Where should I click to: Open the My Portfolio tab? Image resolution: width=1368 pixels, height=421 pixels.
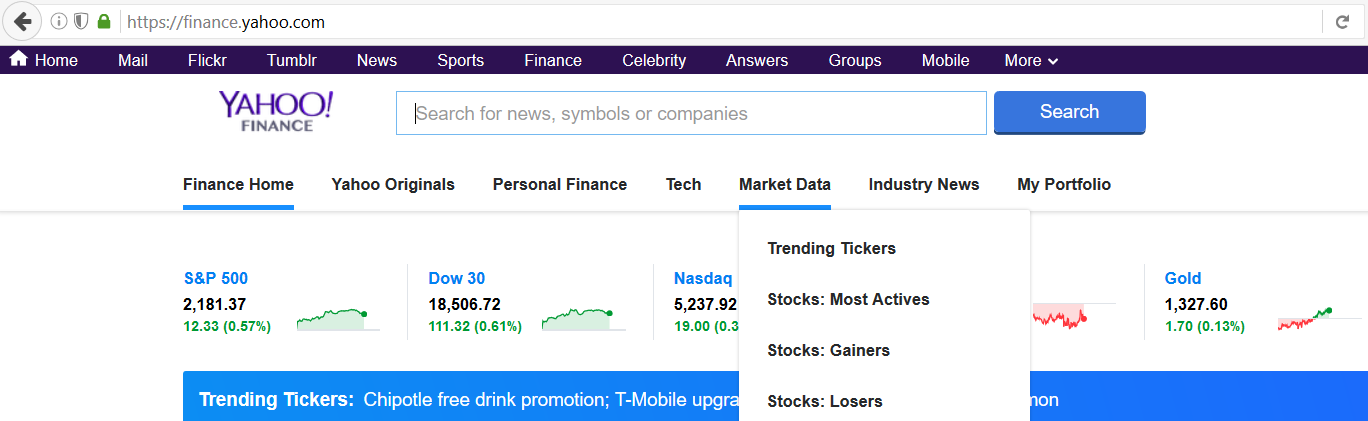pos(1063,184)
